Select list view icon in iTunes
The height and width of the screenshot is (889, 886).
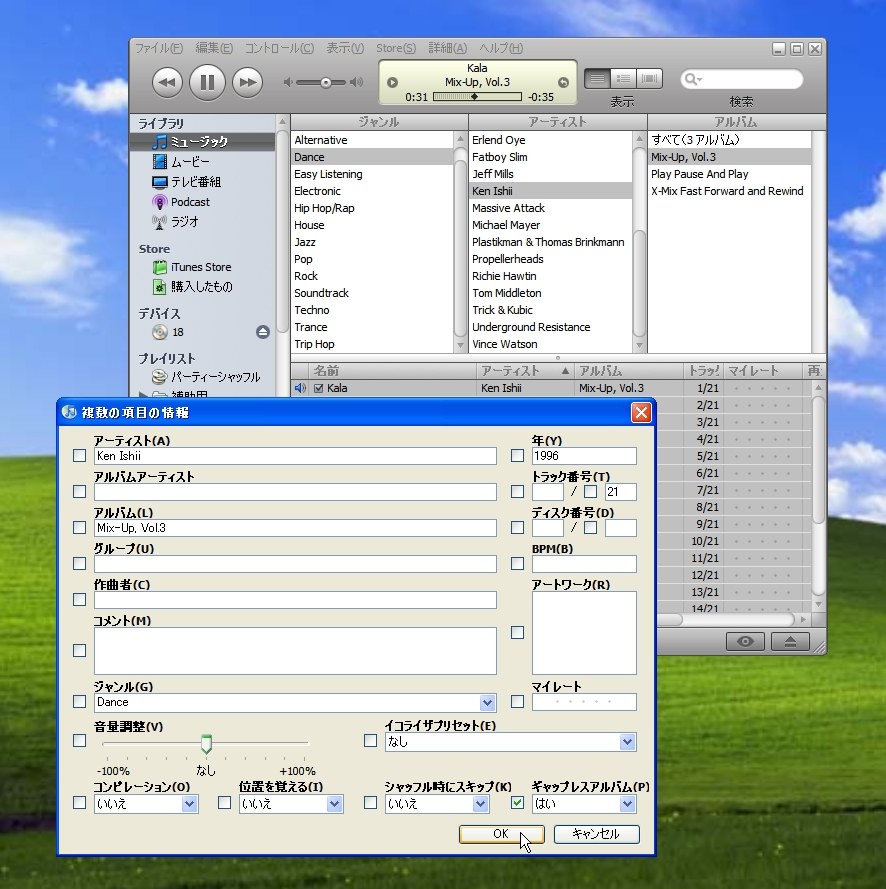pos(597,79)
